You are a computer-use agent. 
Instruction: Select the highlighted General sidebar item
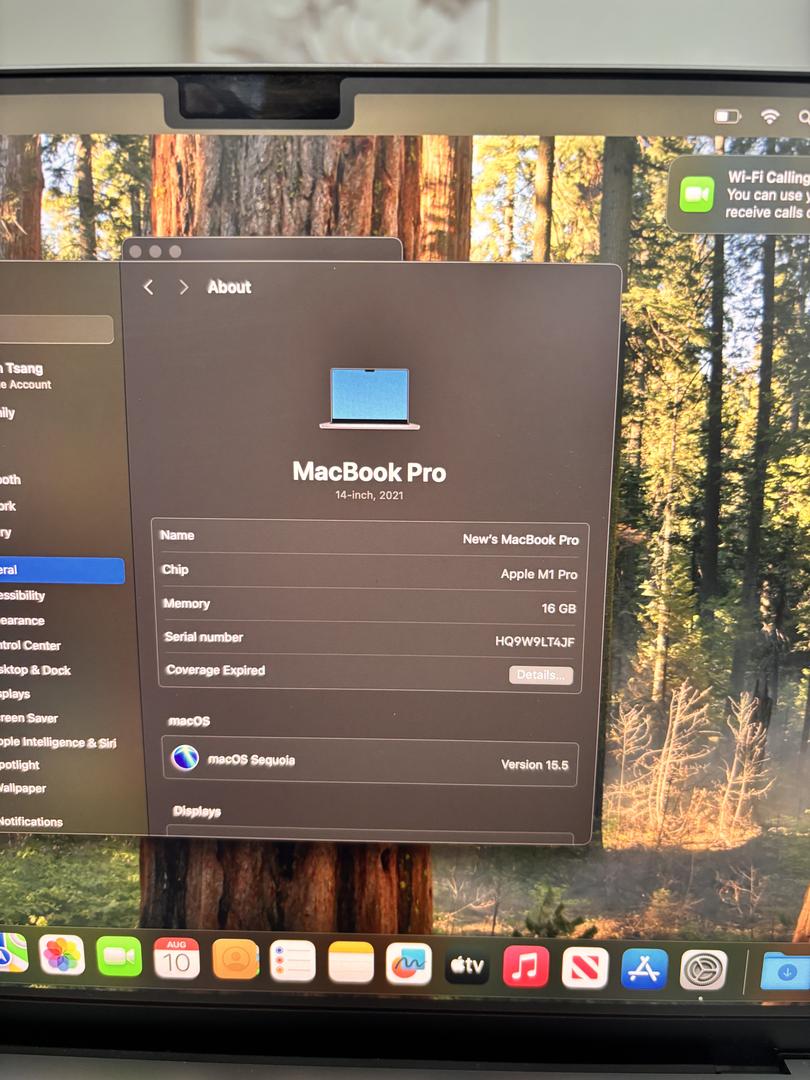[x=62, y=570]
